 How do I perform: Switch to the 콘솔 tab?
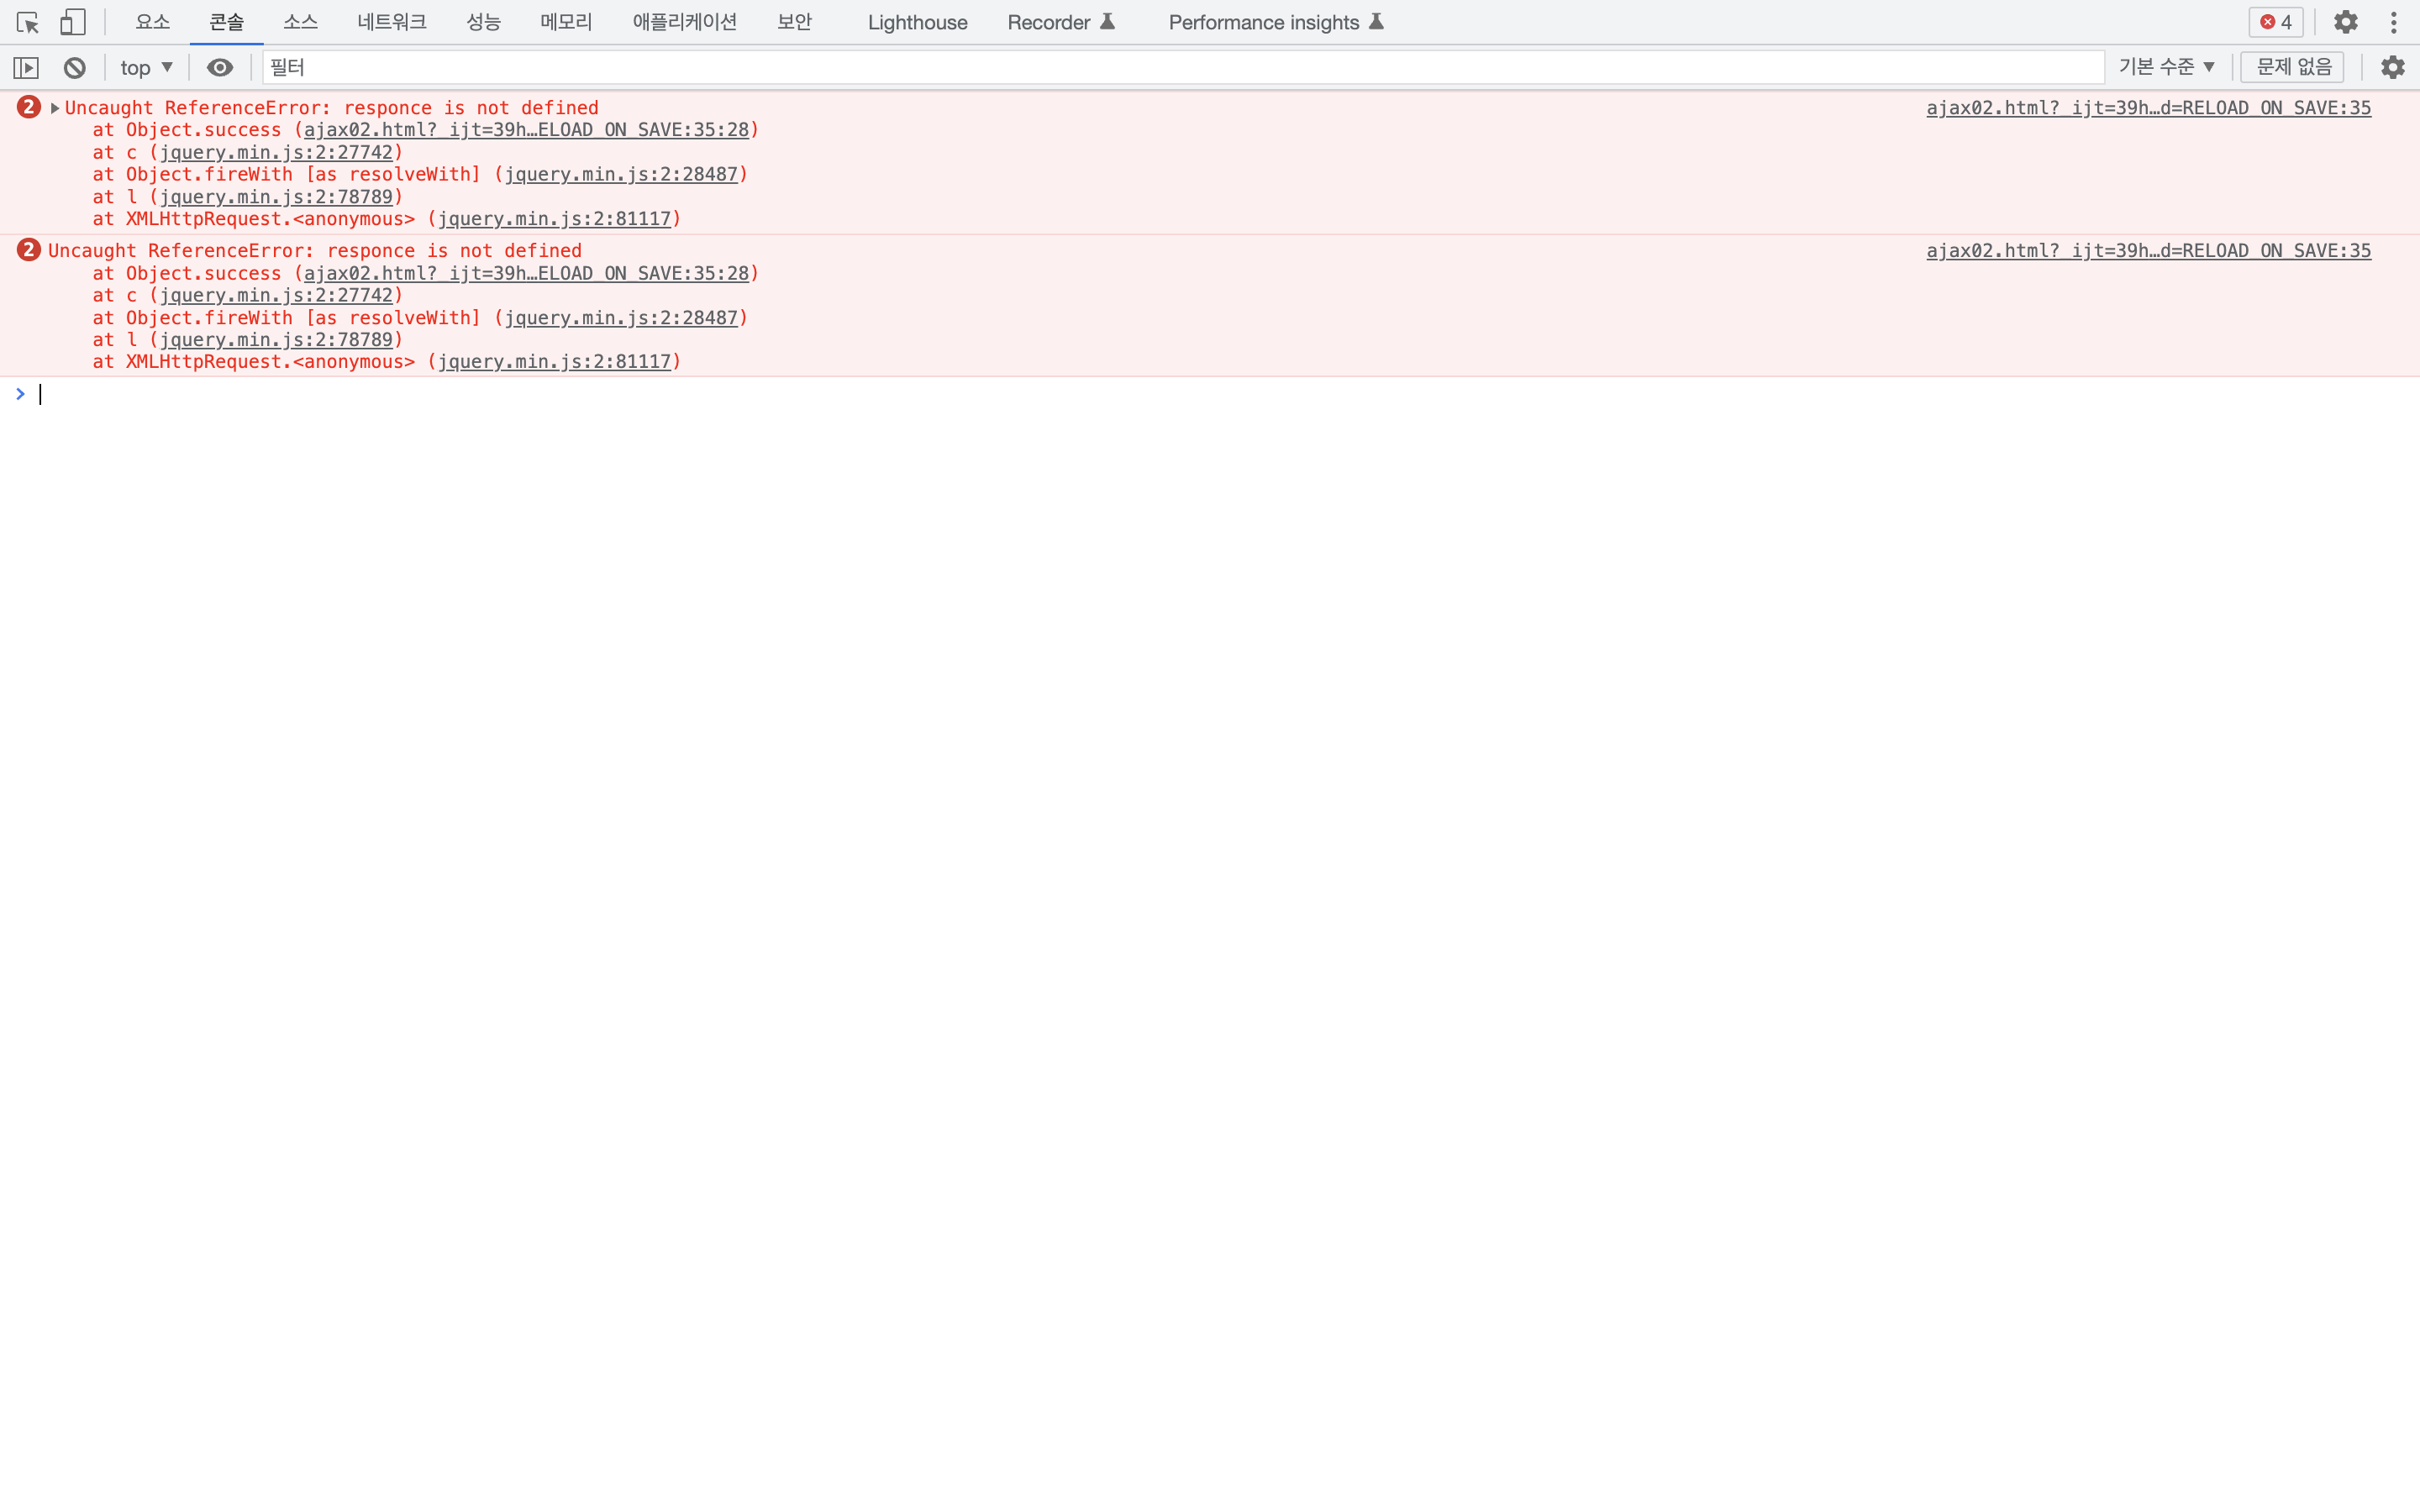click(x=227, y=22)
